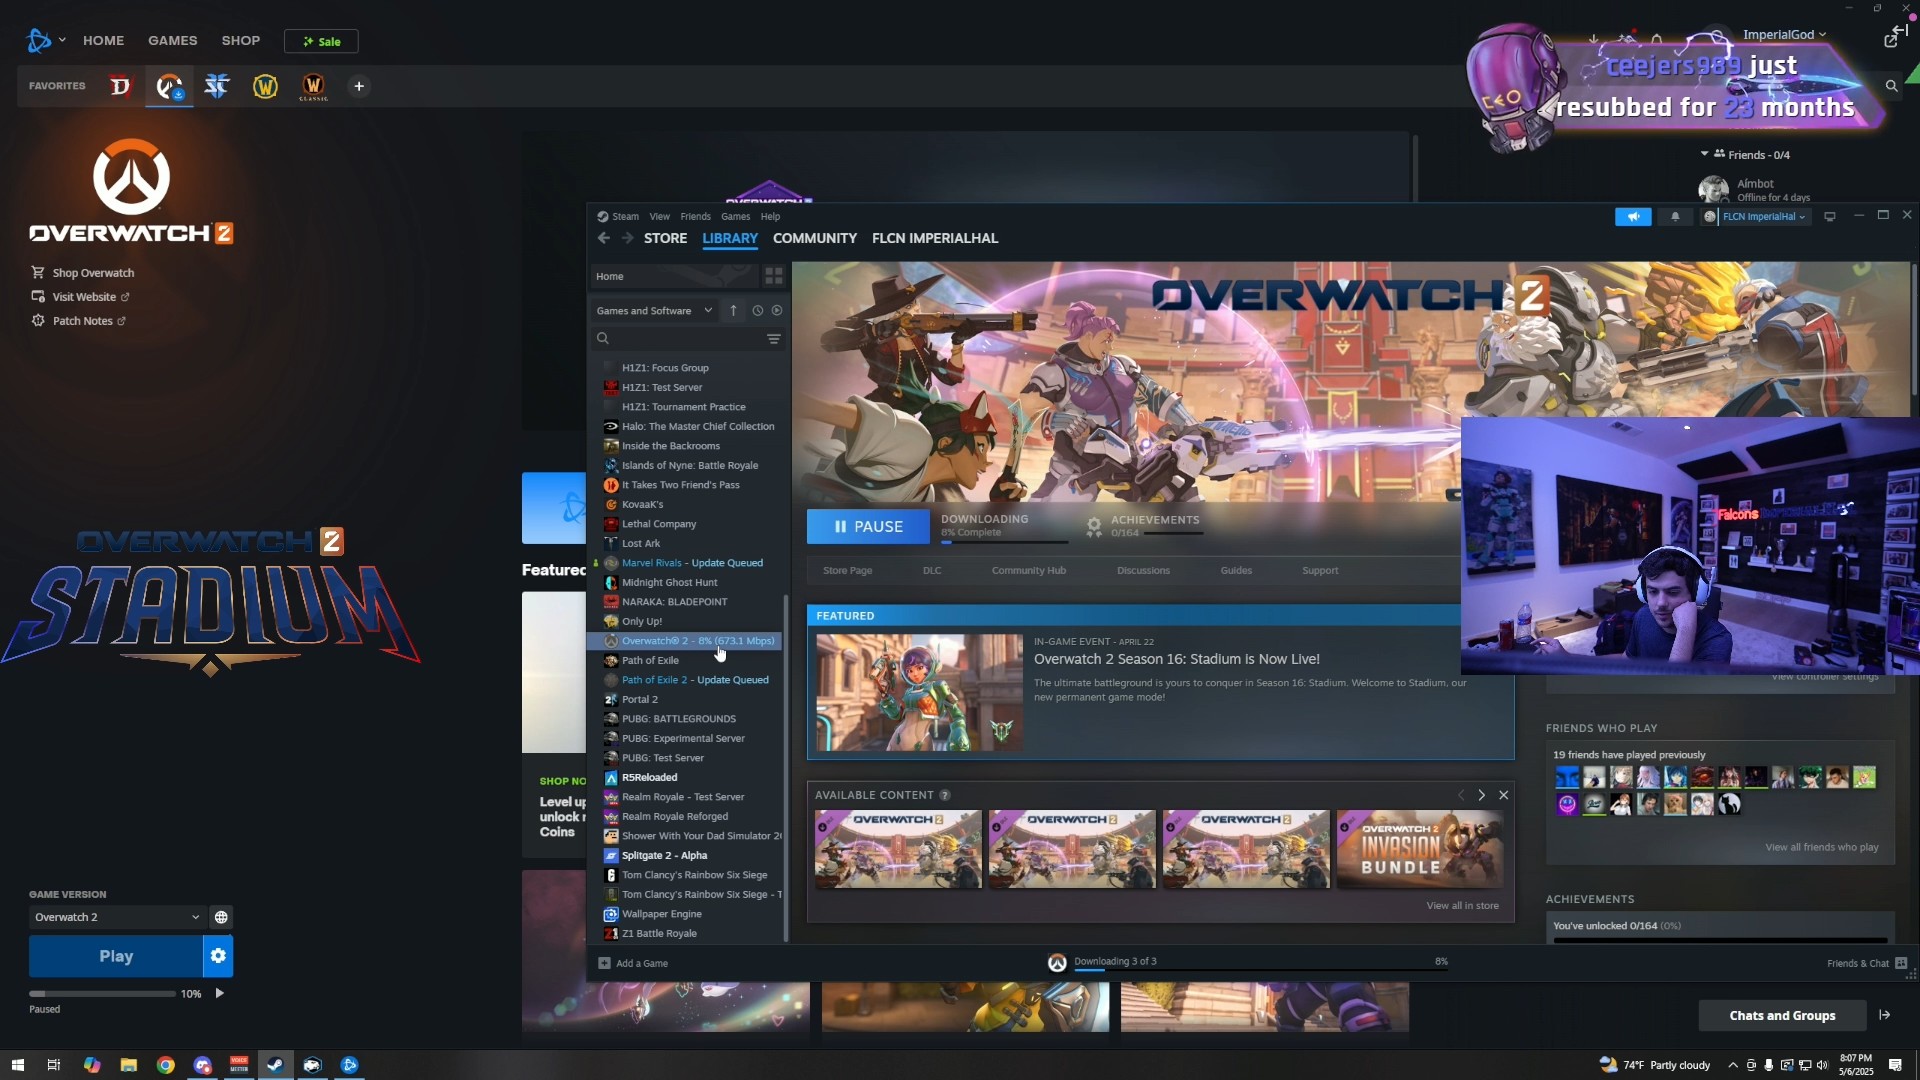
Task: Open Overwatch 2 Discussions tab
Action: tap(1143, 570)
